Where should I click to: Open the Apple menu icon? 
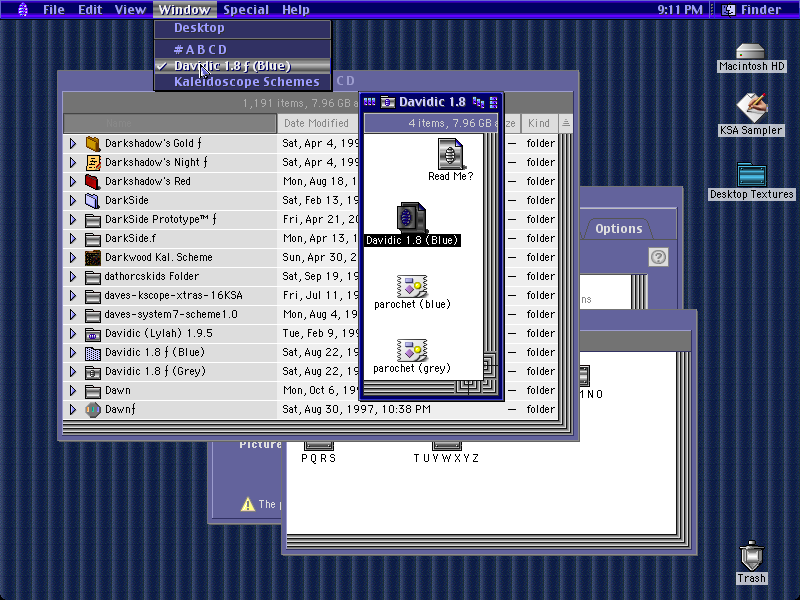tap(23, 10)
